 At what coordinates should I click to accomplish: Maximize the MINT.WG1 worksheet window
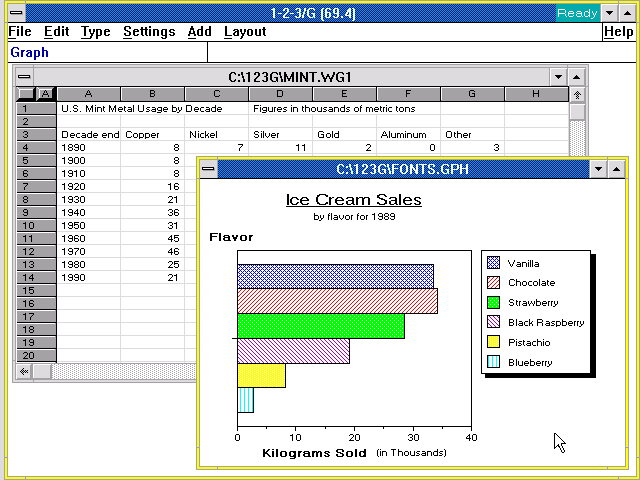pos(576,77)
